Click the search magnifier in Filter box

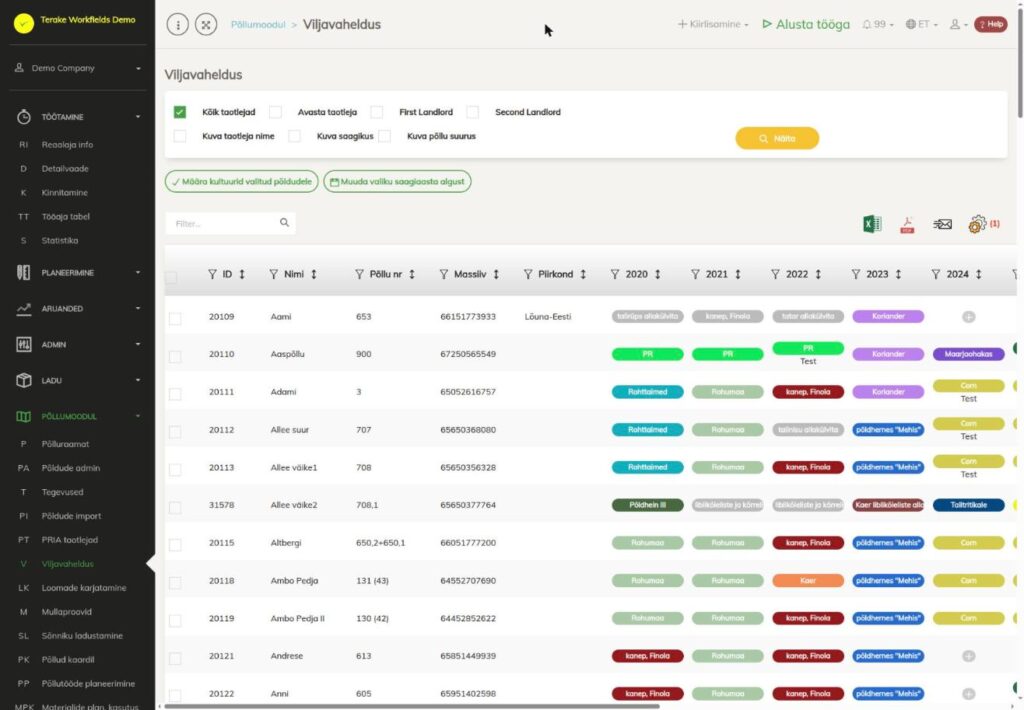(x=284, y=223)
